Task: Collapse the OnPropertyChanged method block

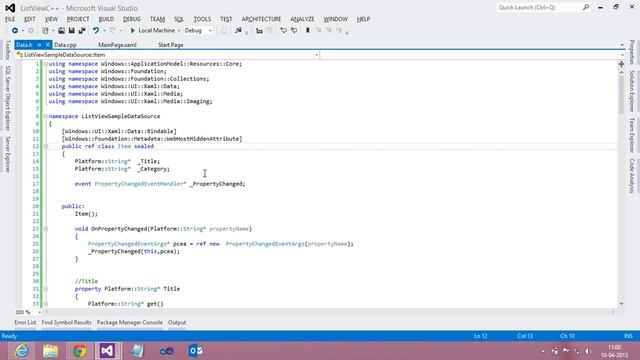Action: click(x=46, y=229)
